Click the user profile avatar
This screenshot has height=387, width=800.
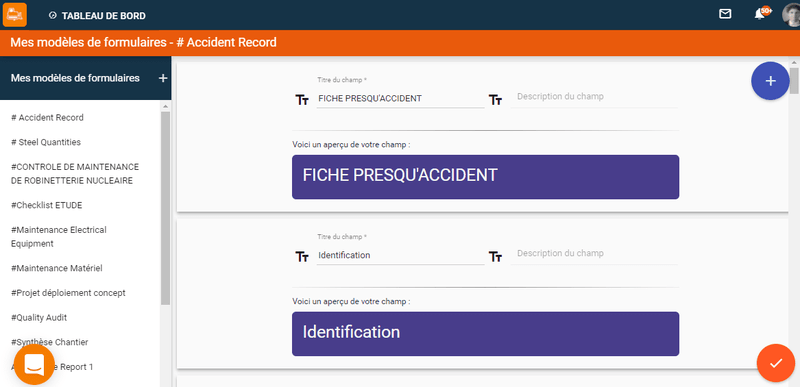(x=791, y=15)
